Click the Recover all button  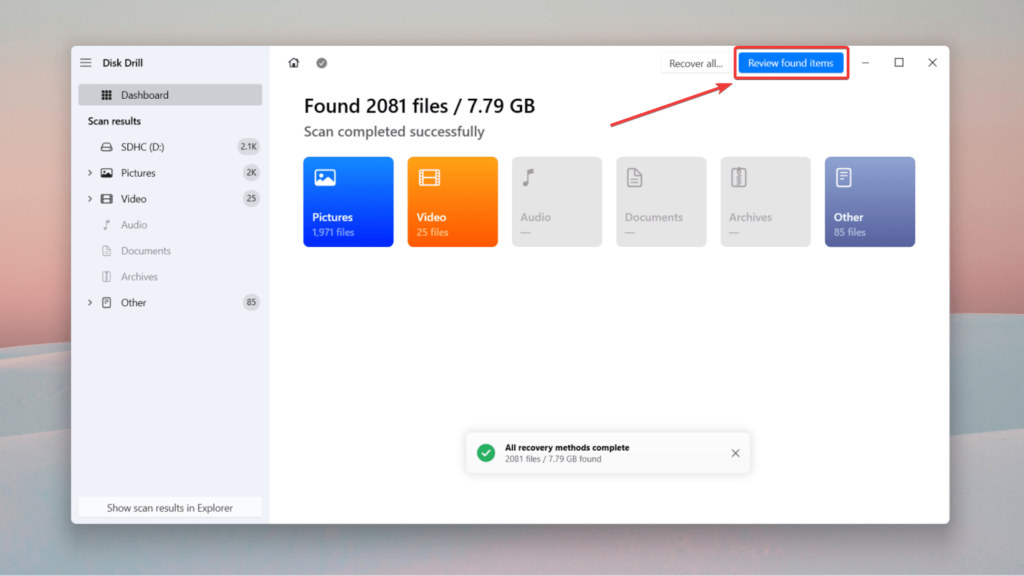coord(697,62)
